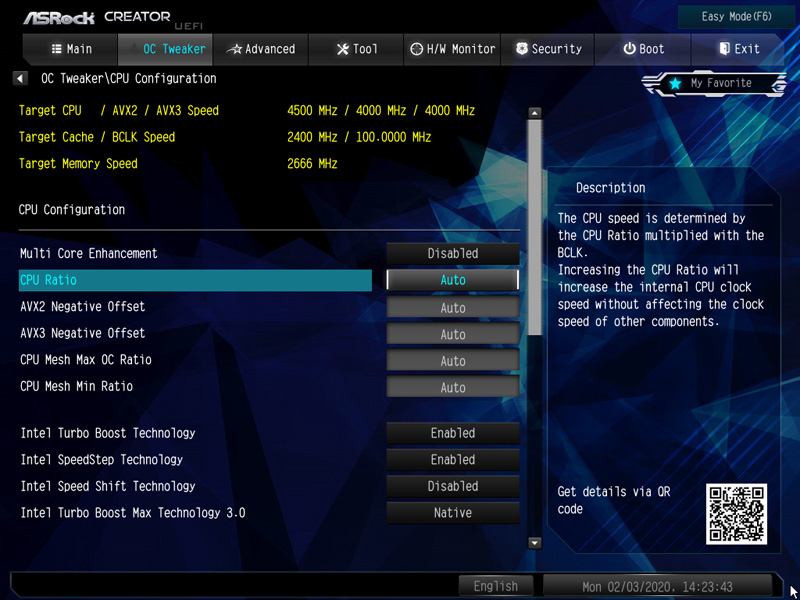This screenshot has height=600, width=800.
Task: Select the CPU Ratio row label
Action: click(x=48, y=280)
